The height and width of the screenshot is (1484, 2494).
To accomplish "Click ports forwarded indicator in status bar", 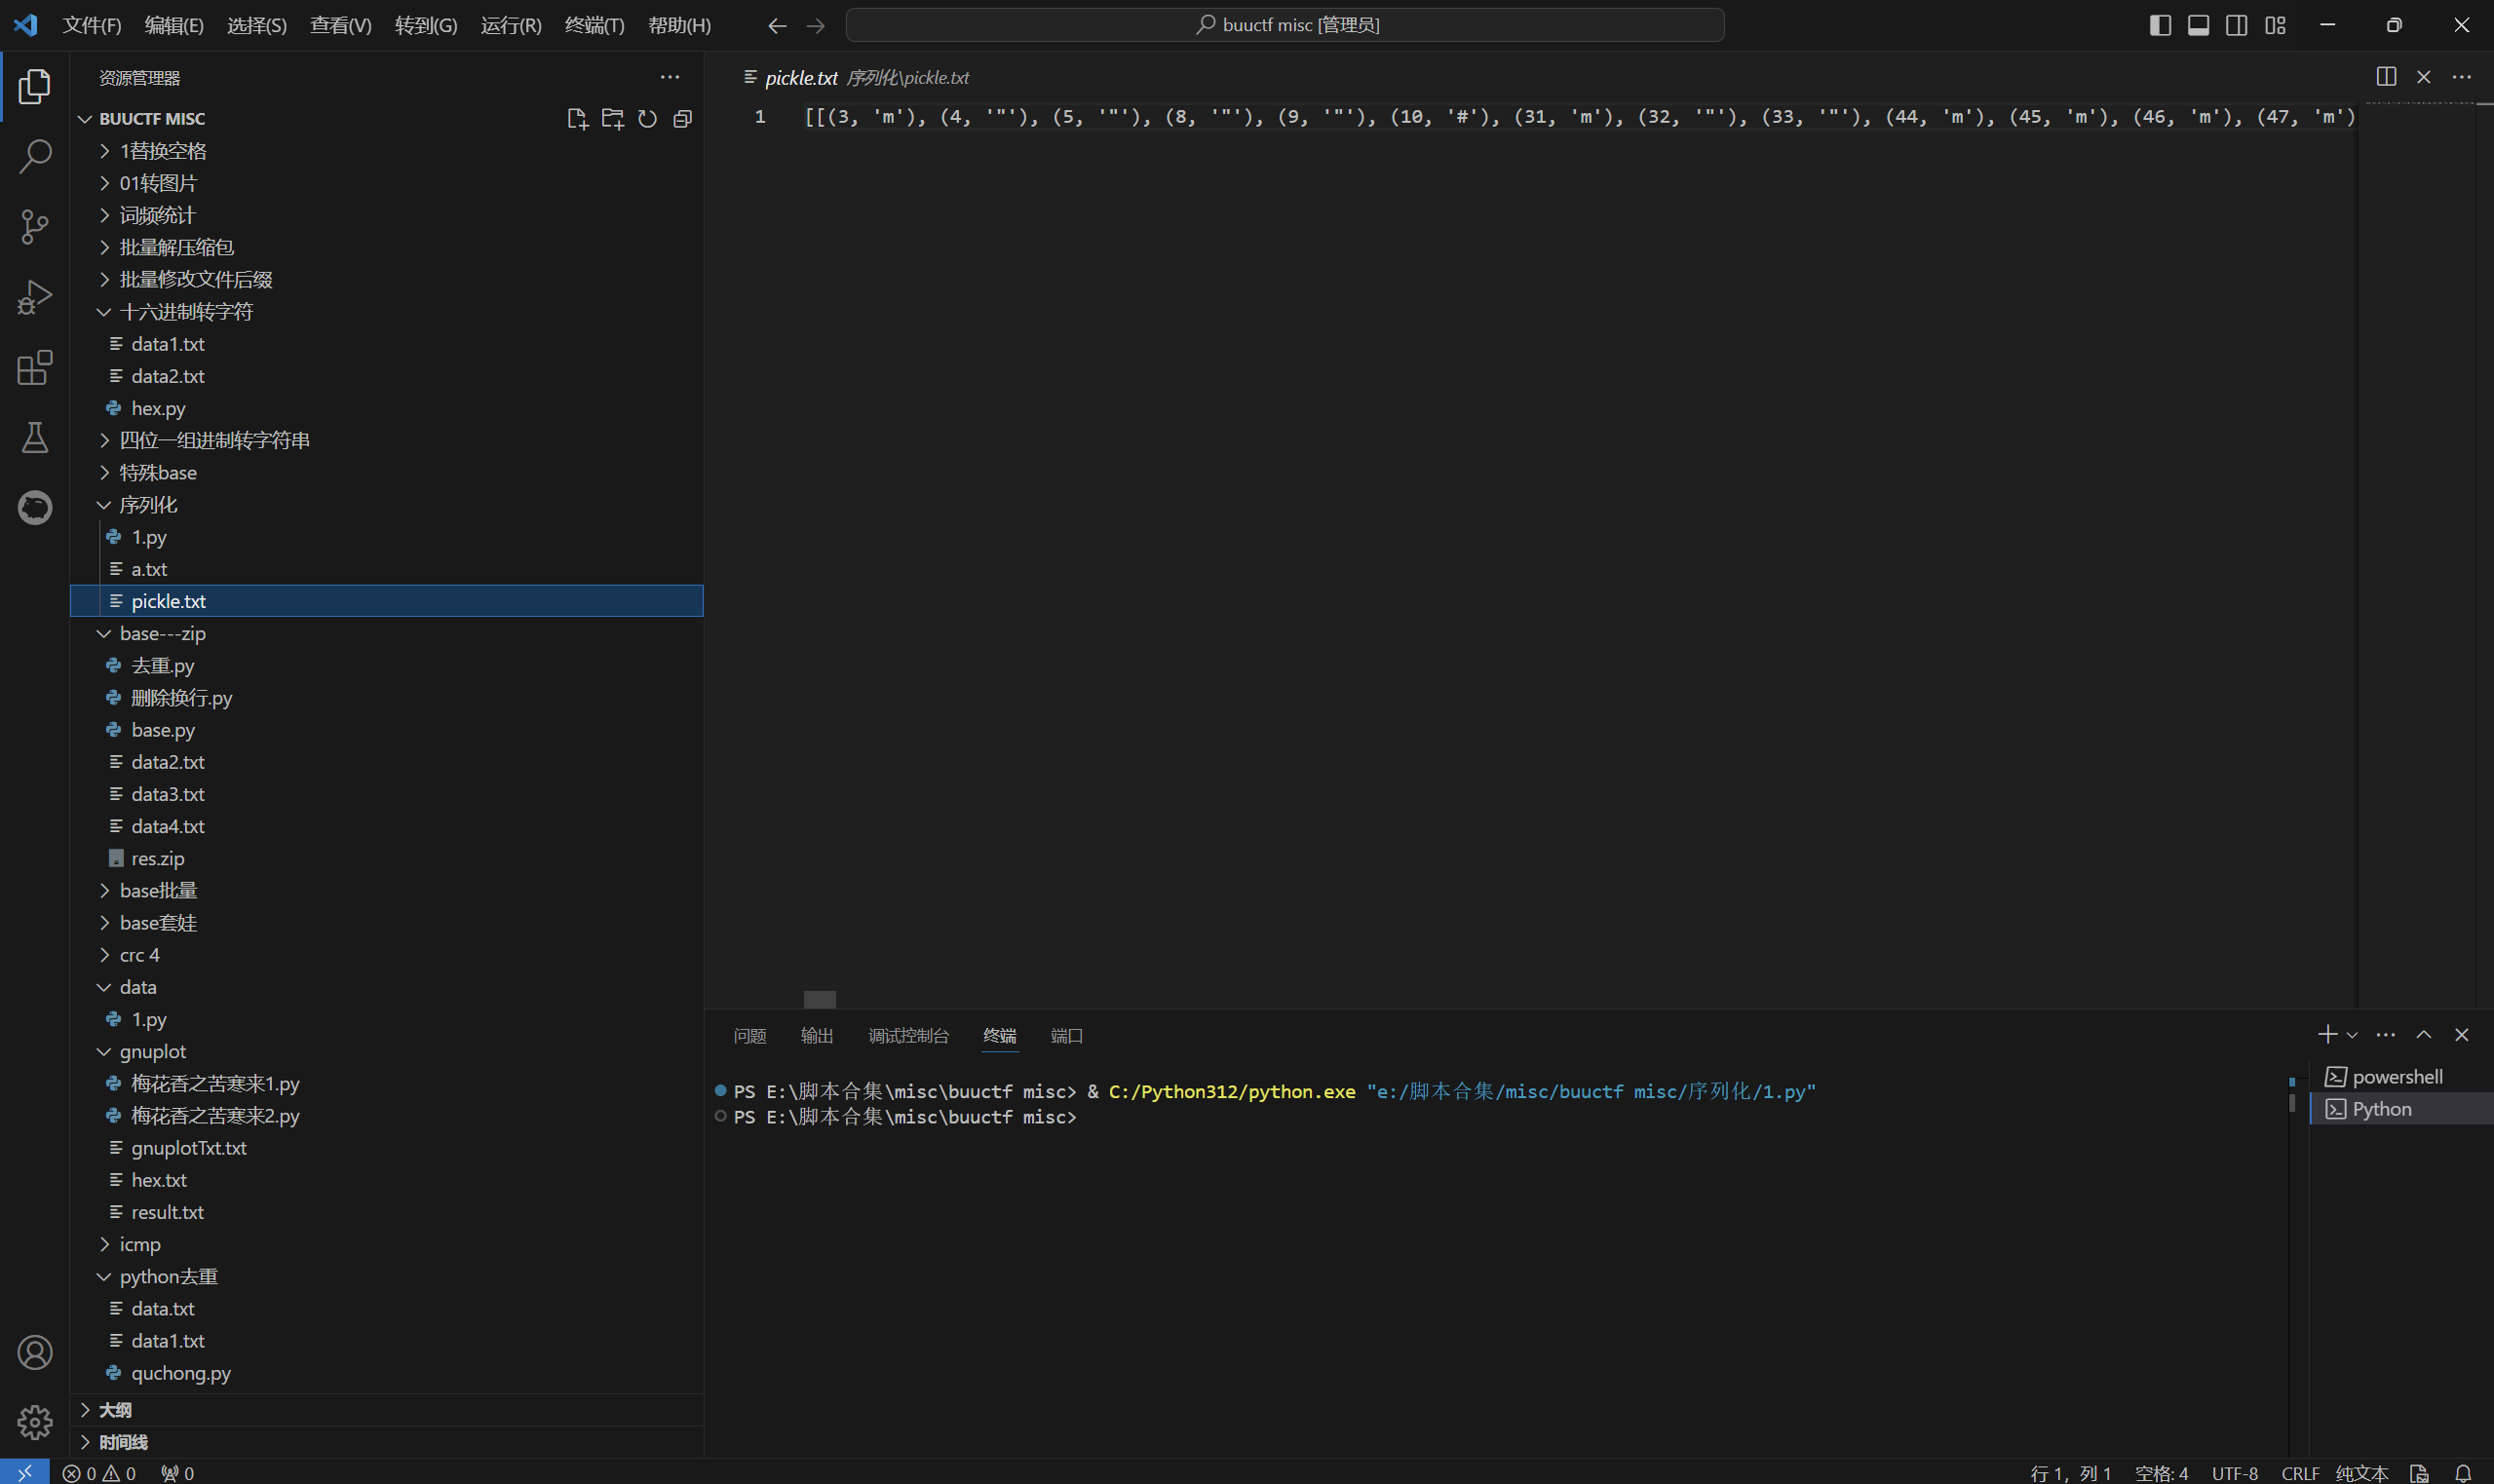I will [x=178, y=1472].
